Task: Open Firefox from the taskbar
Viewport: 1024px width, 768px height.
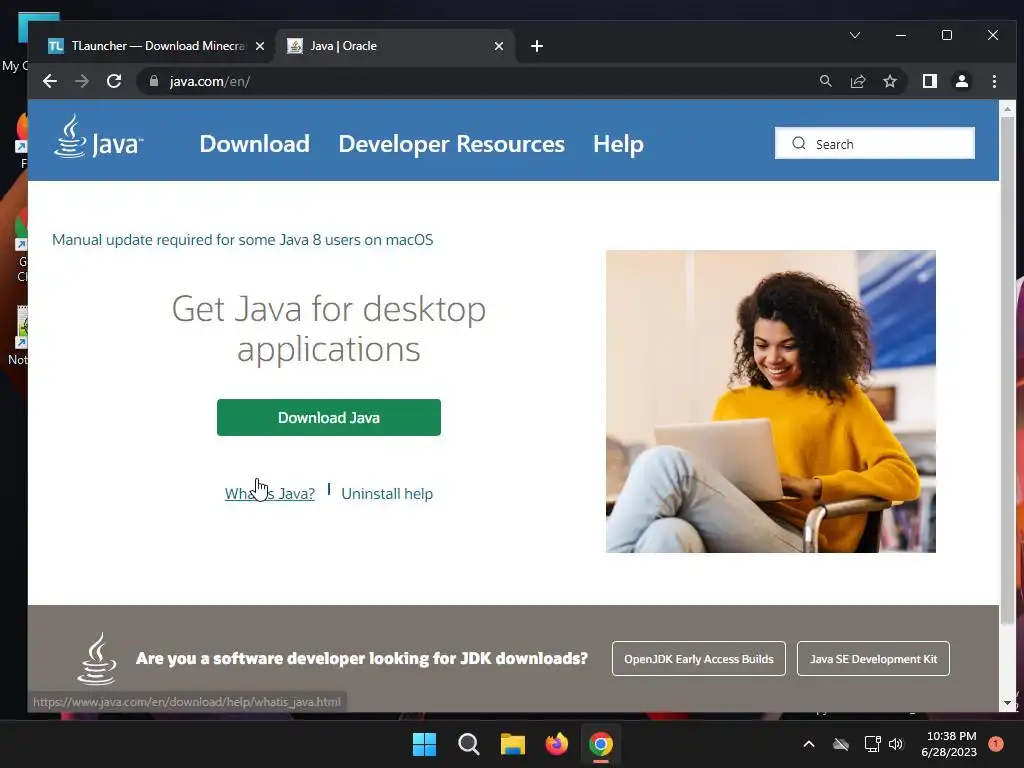Action: (556, 744)
